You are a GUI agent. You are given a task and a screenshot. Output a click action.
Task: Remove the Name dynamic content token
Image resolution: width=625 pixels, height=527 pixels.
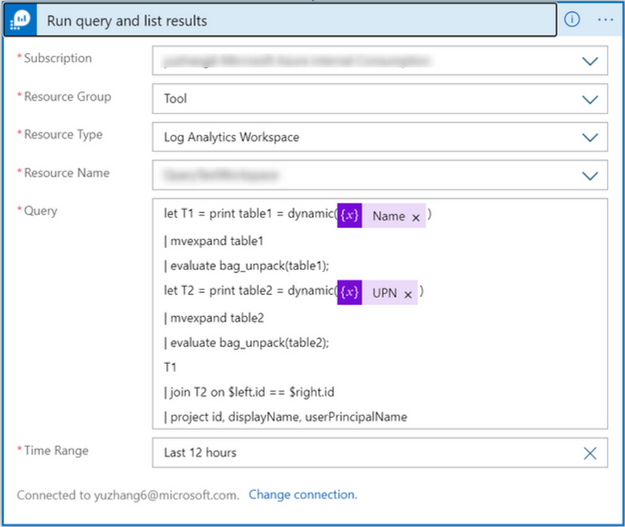416,216
